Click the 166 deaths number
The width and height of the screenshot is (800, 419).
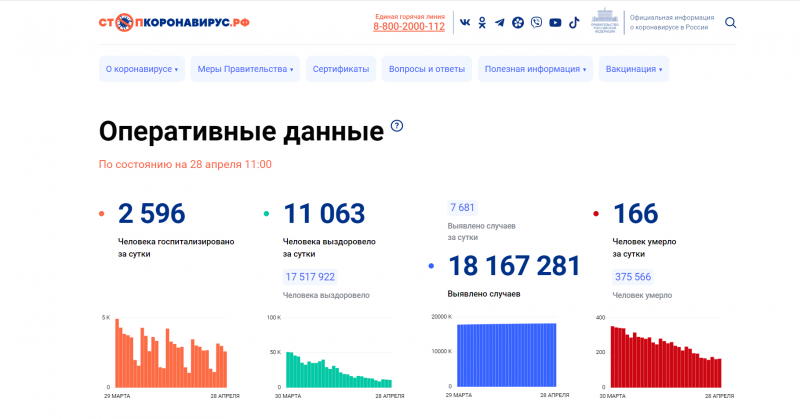(635, 213)
